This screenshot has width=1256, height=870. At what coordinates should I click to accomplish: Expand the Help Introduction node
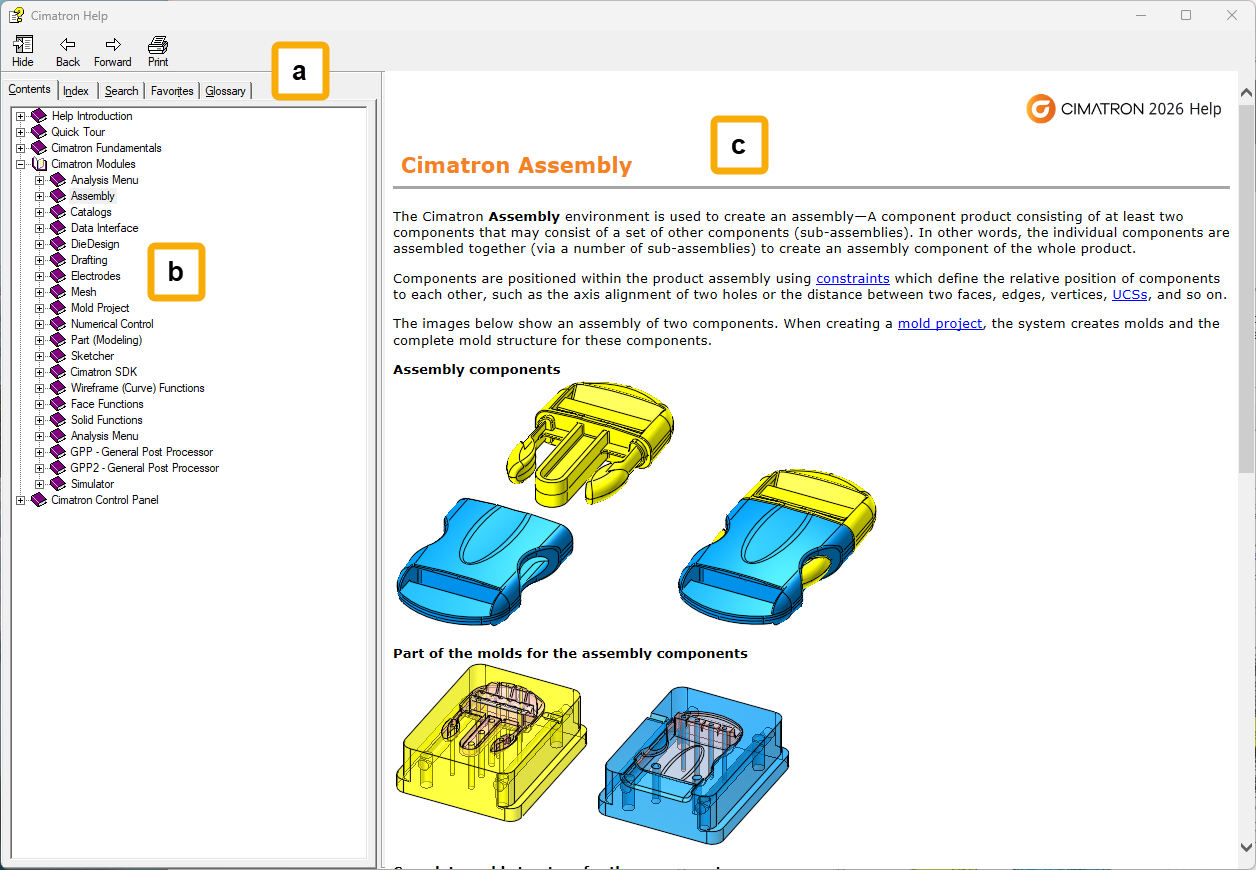pyautogui.click(x=21, y=116)
